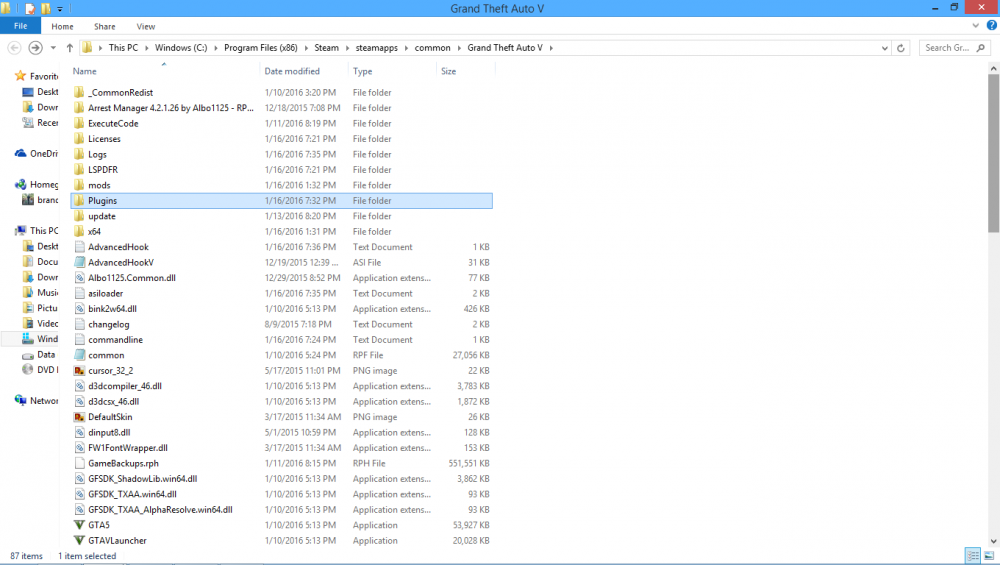Viewport: 1000px width, 565px height.
Task: Select the GTAVLauncher application icon
Action: 79,541
